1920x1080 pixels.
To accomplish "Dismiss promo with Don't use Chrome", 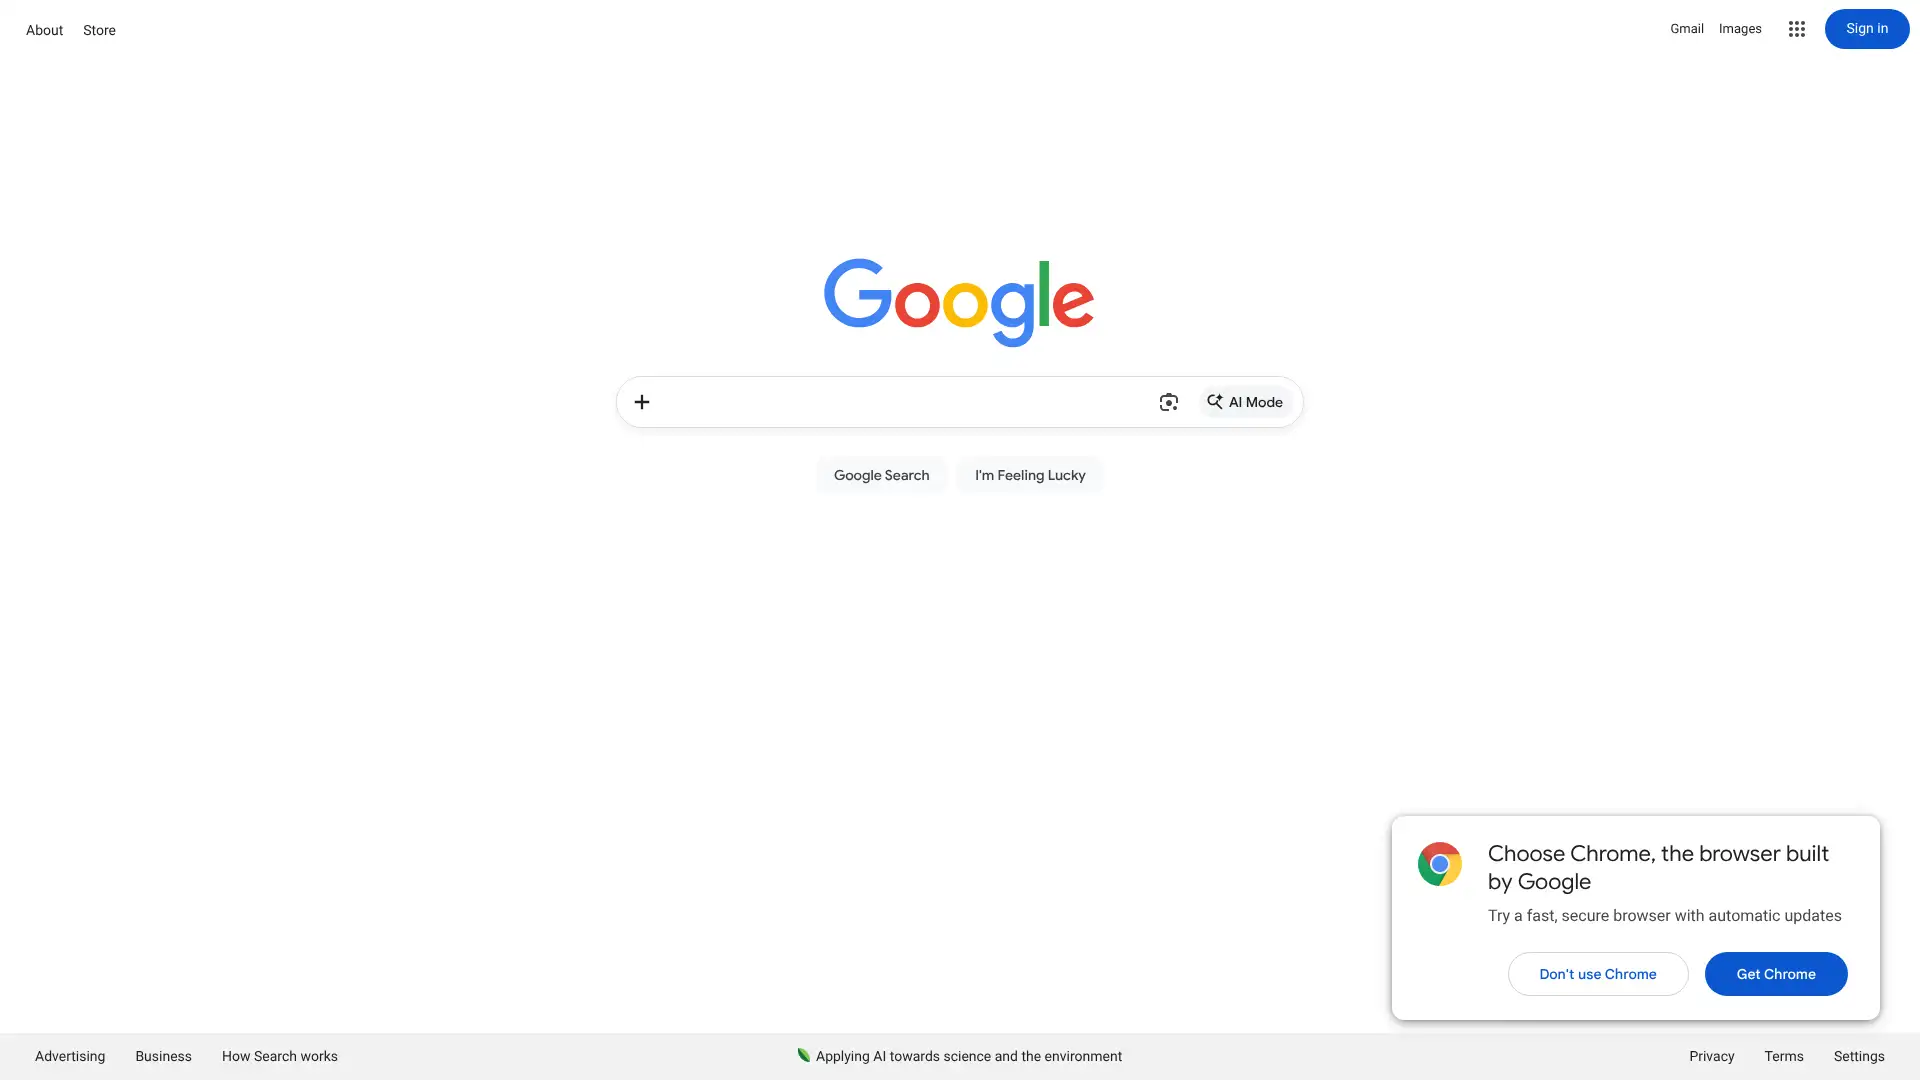I will click(1598, 974).
